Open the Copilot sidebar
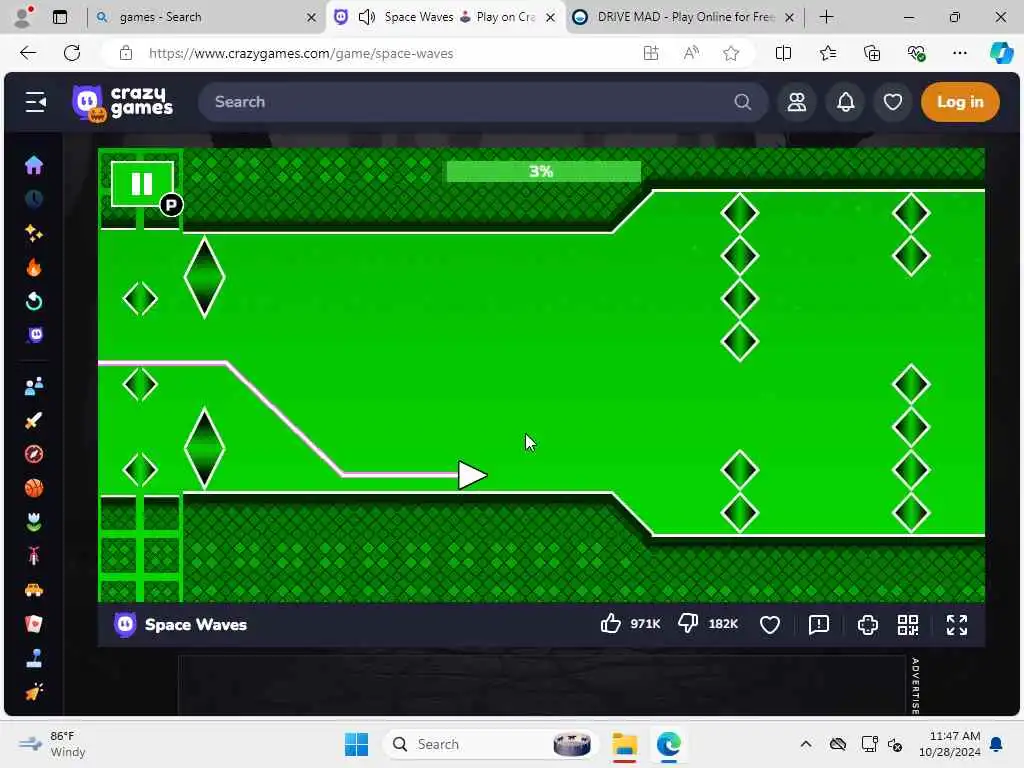1024x768 pixels. [x=1001, y=53]
